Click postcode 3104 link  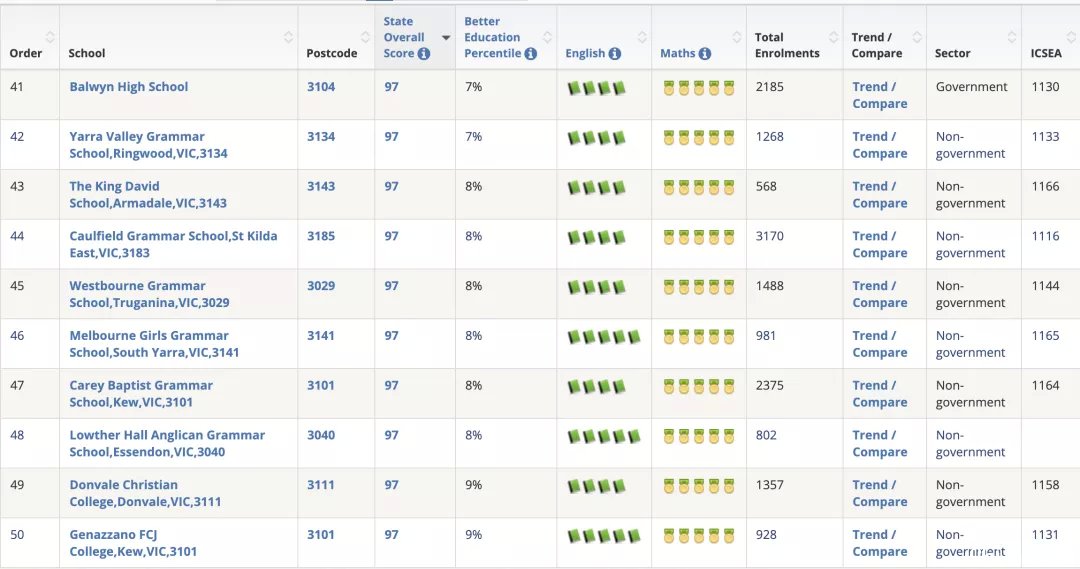(x=321, y=87)
